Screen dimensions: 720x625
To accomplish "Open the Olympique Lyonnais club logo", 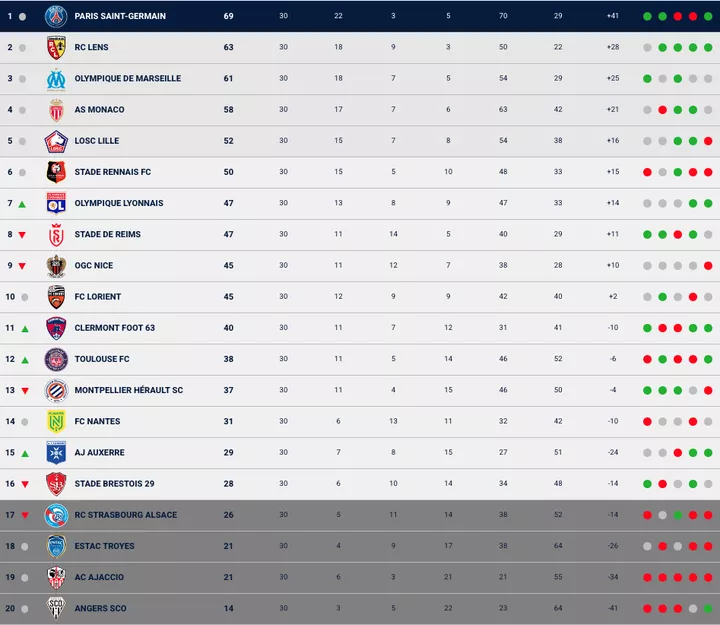I will coord(55,203).
